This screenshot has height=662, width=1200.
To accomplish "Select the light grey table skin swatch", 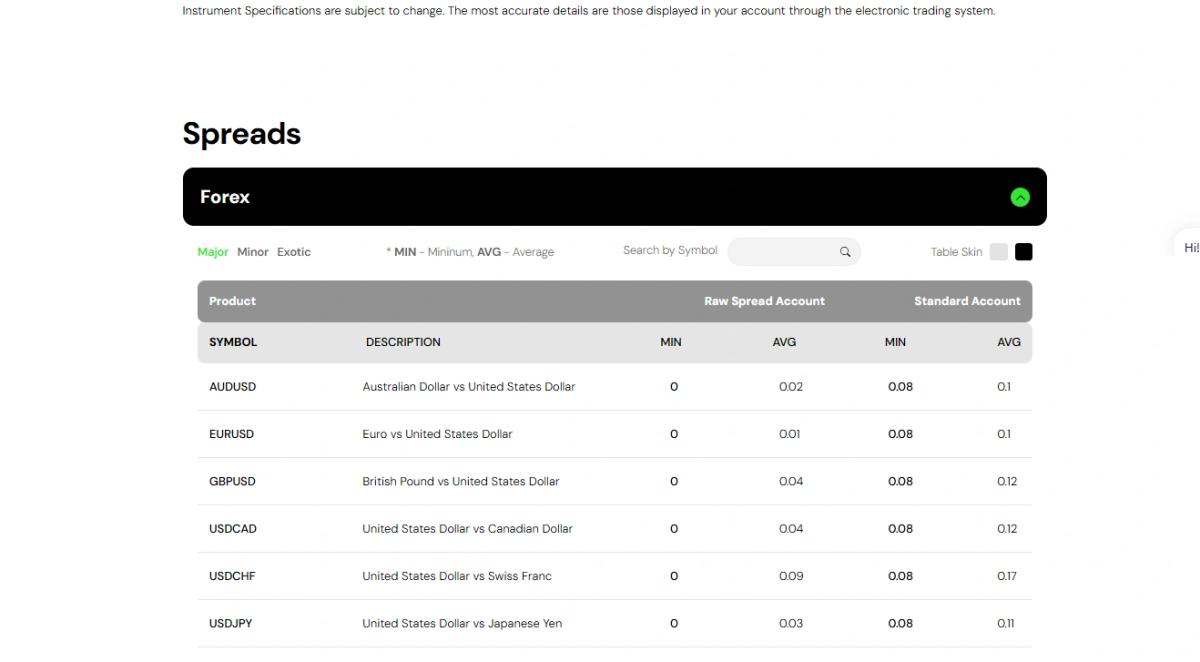I will (998, 252).
